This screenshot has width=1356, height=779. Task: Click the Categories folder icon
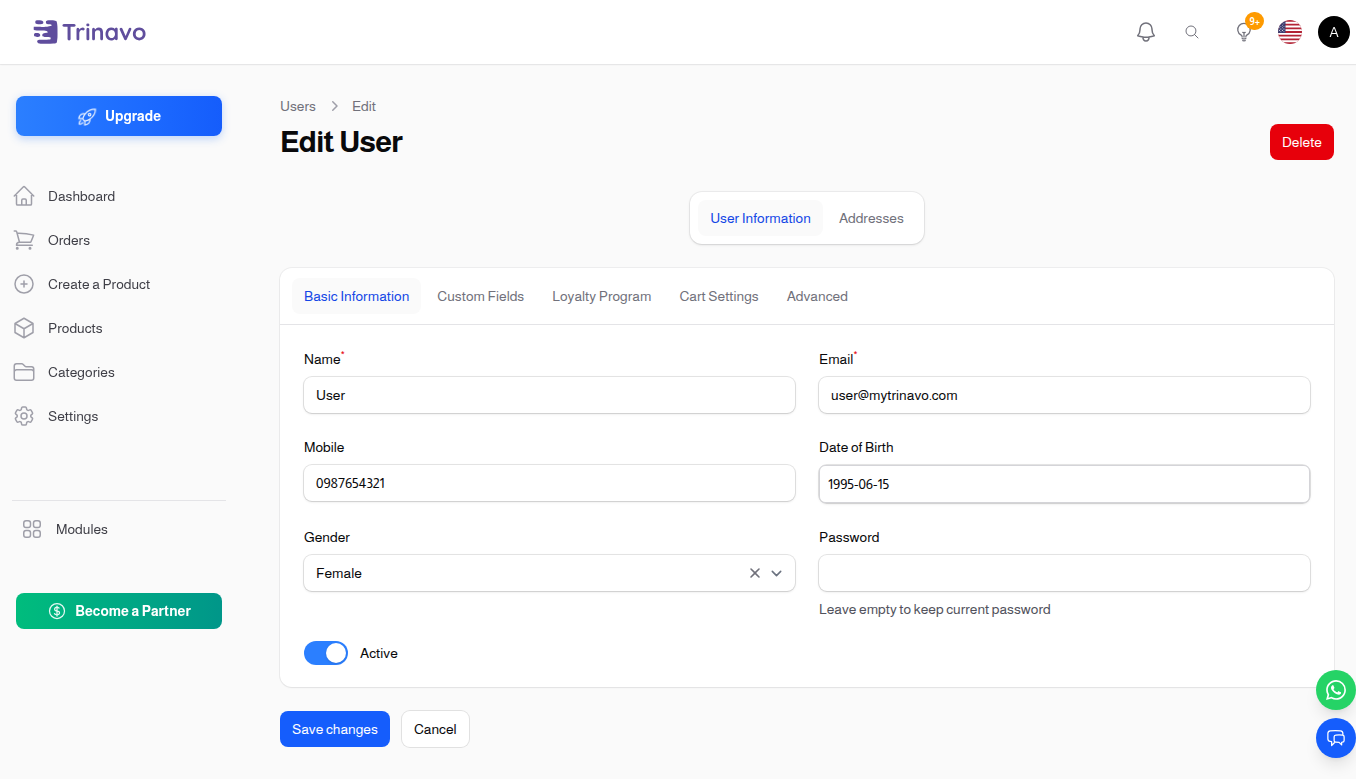coord(24,372)
